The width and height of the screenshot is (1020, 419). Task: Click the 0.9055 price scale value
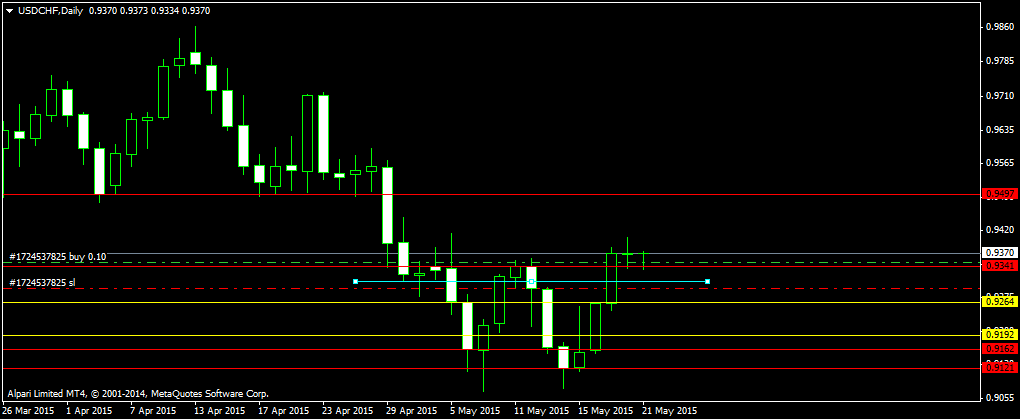point(1000,396)
